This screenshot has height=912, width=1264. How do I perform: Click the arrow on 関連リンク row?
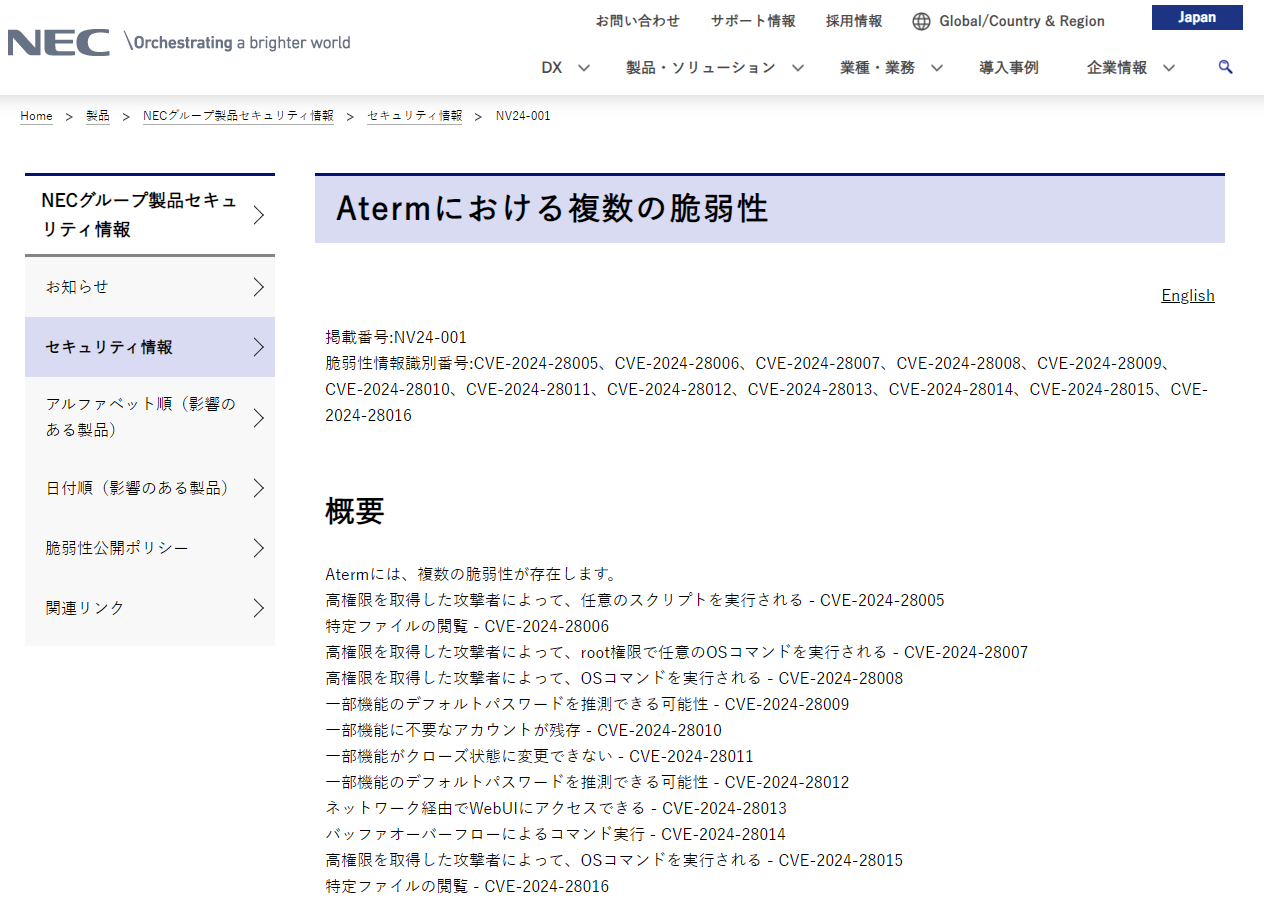[259, 608]
